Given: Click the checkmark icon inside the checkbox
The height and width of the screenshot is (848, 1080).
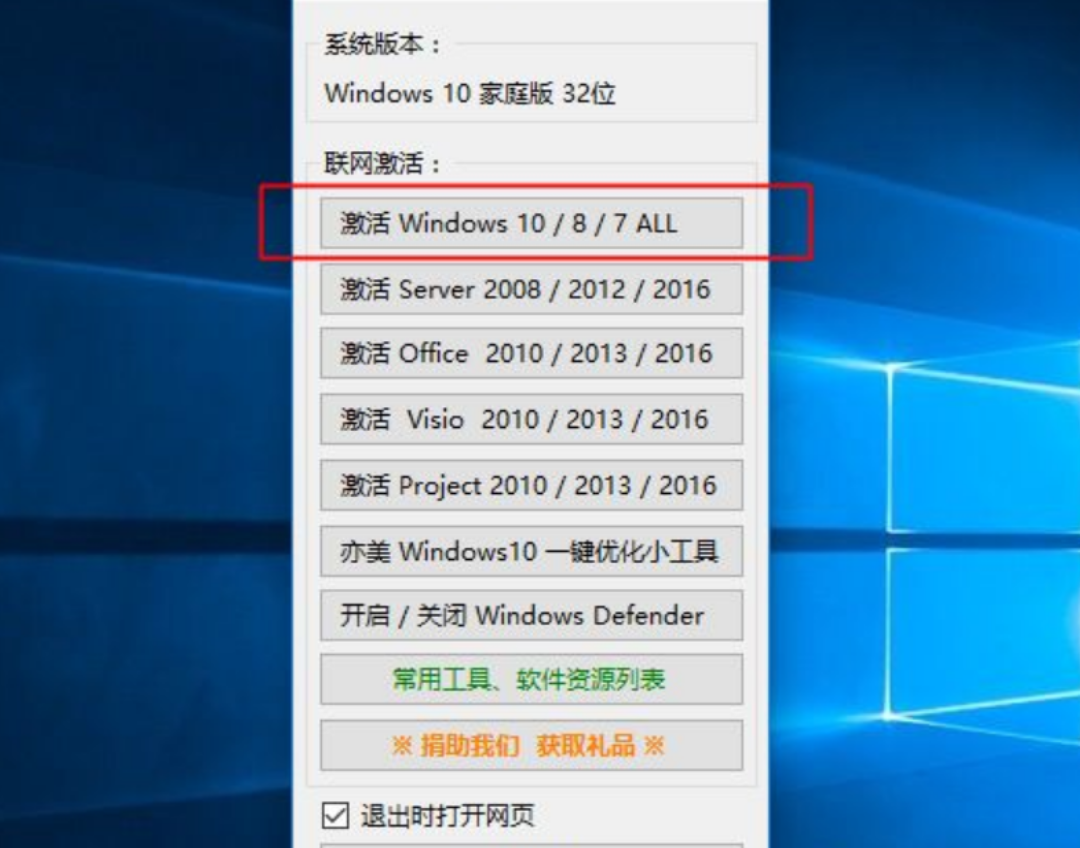Looking at the screenshot, I should tap(335, 816).
